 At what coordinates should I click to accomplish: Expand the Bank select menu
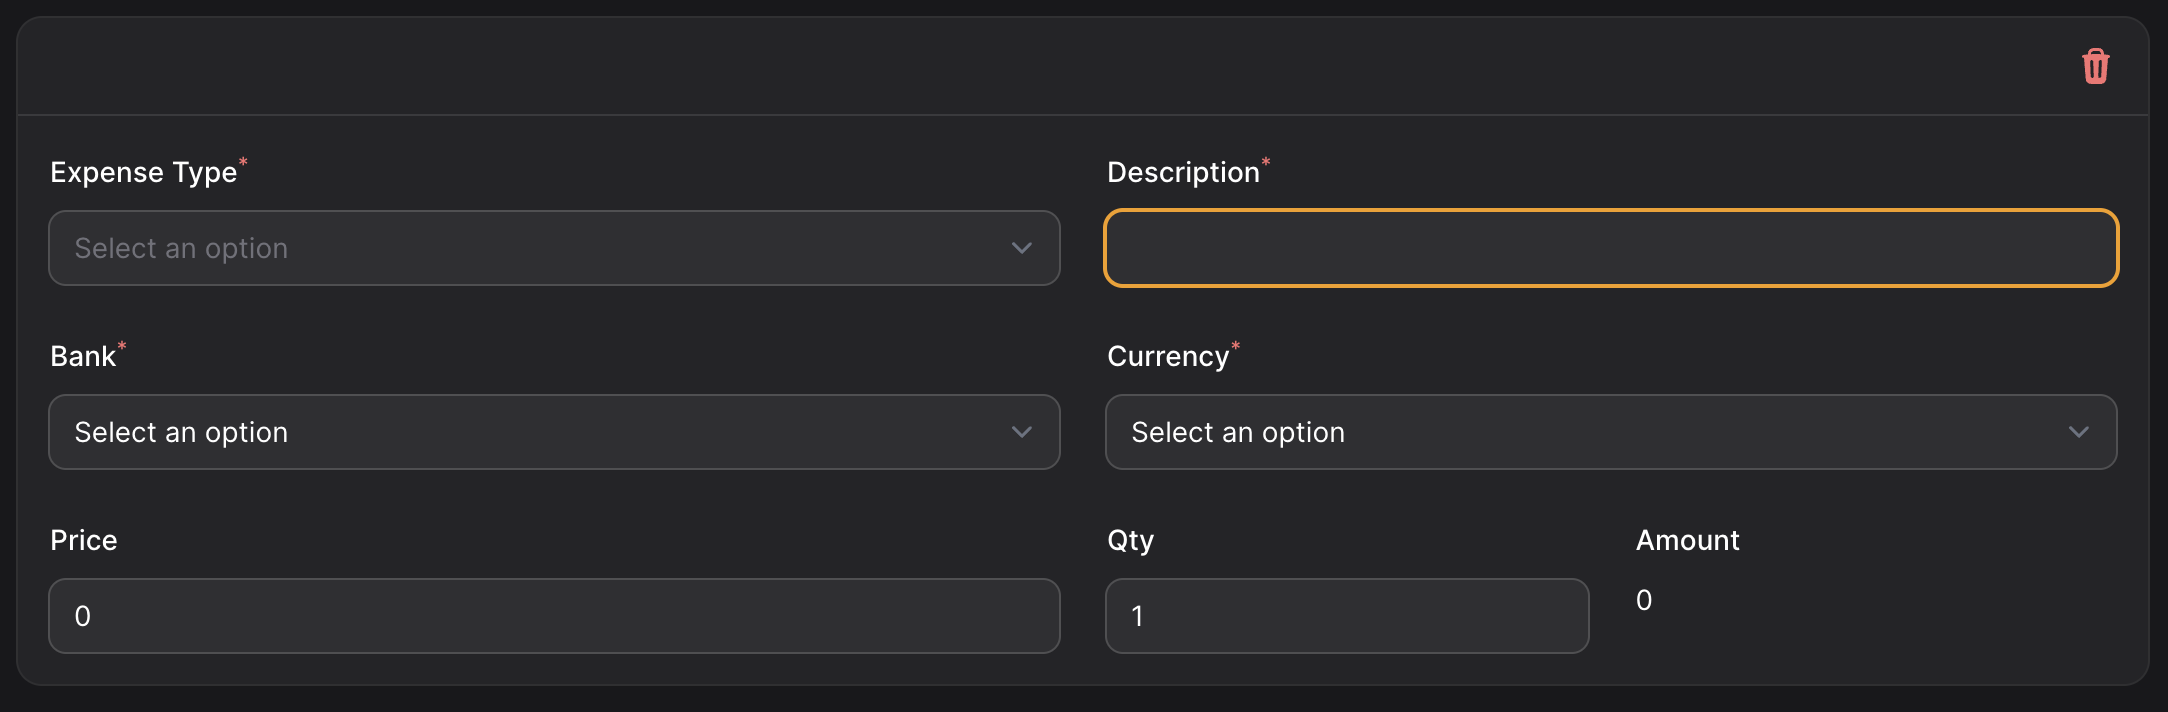pyautogui.click(x=553, y=432)
